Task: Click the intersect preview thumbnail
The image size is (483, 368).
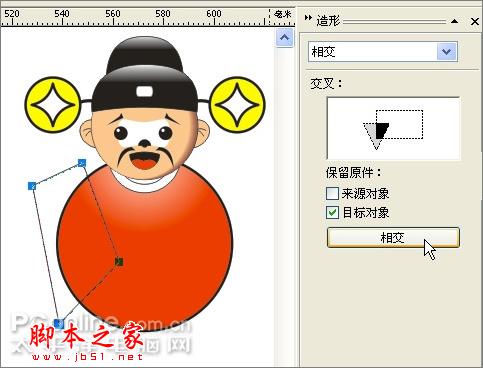Action: (x=393, y=128)
